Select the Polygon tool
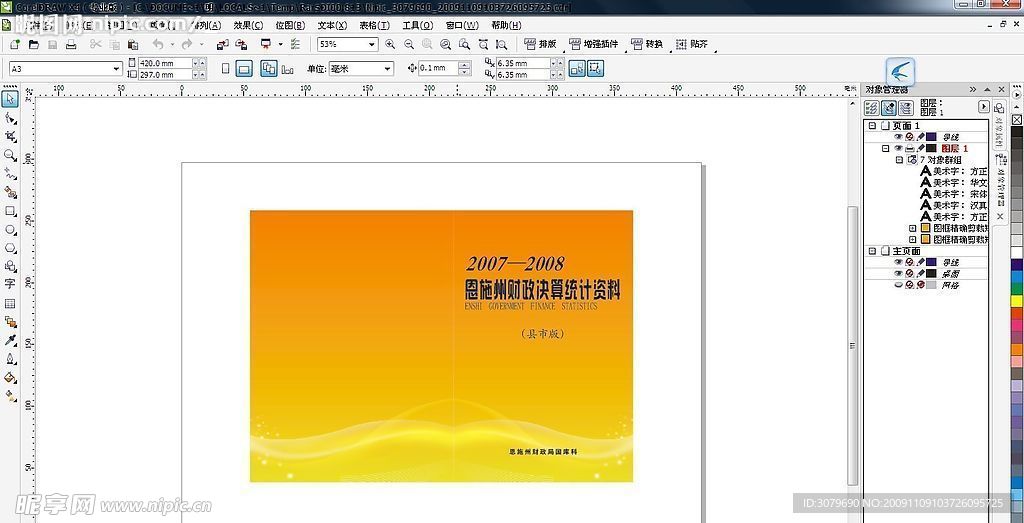This screenshot has width=1024, height=523. (x=10, y=248)
